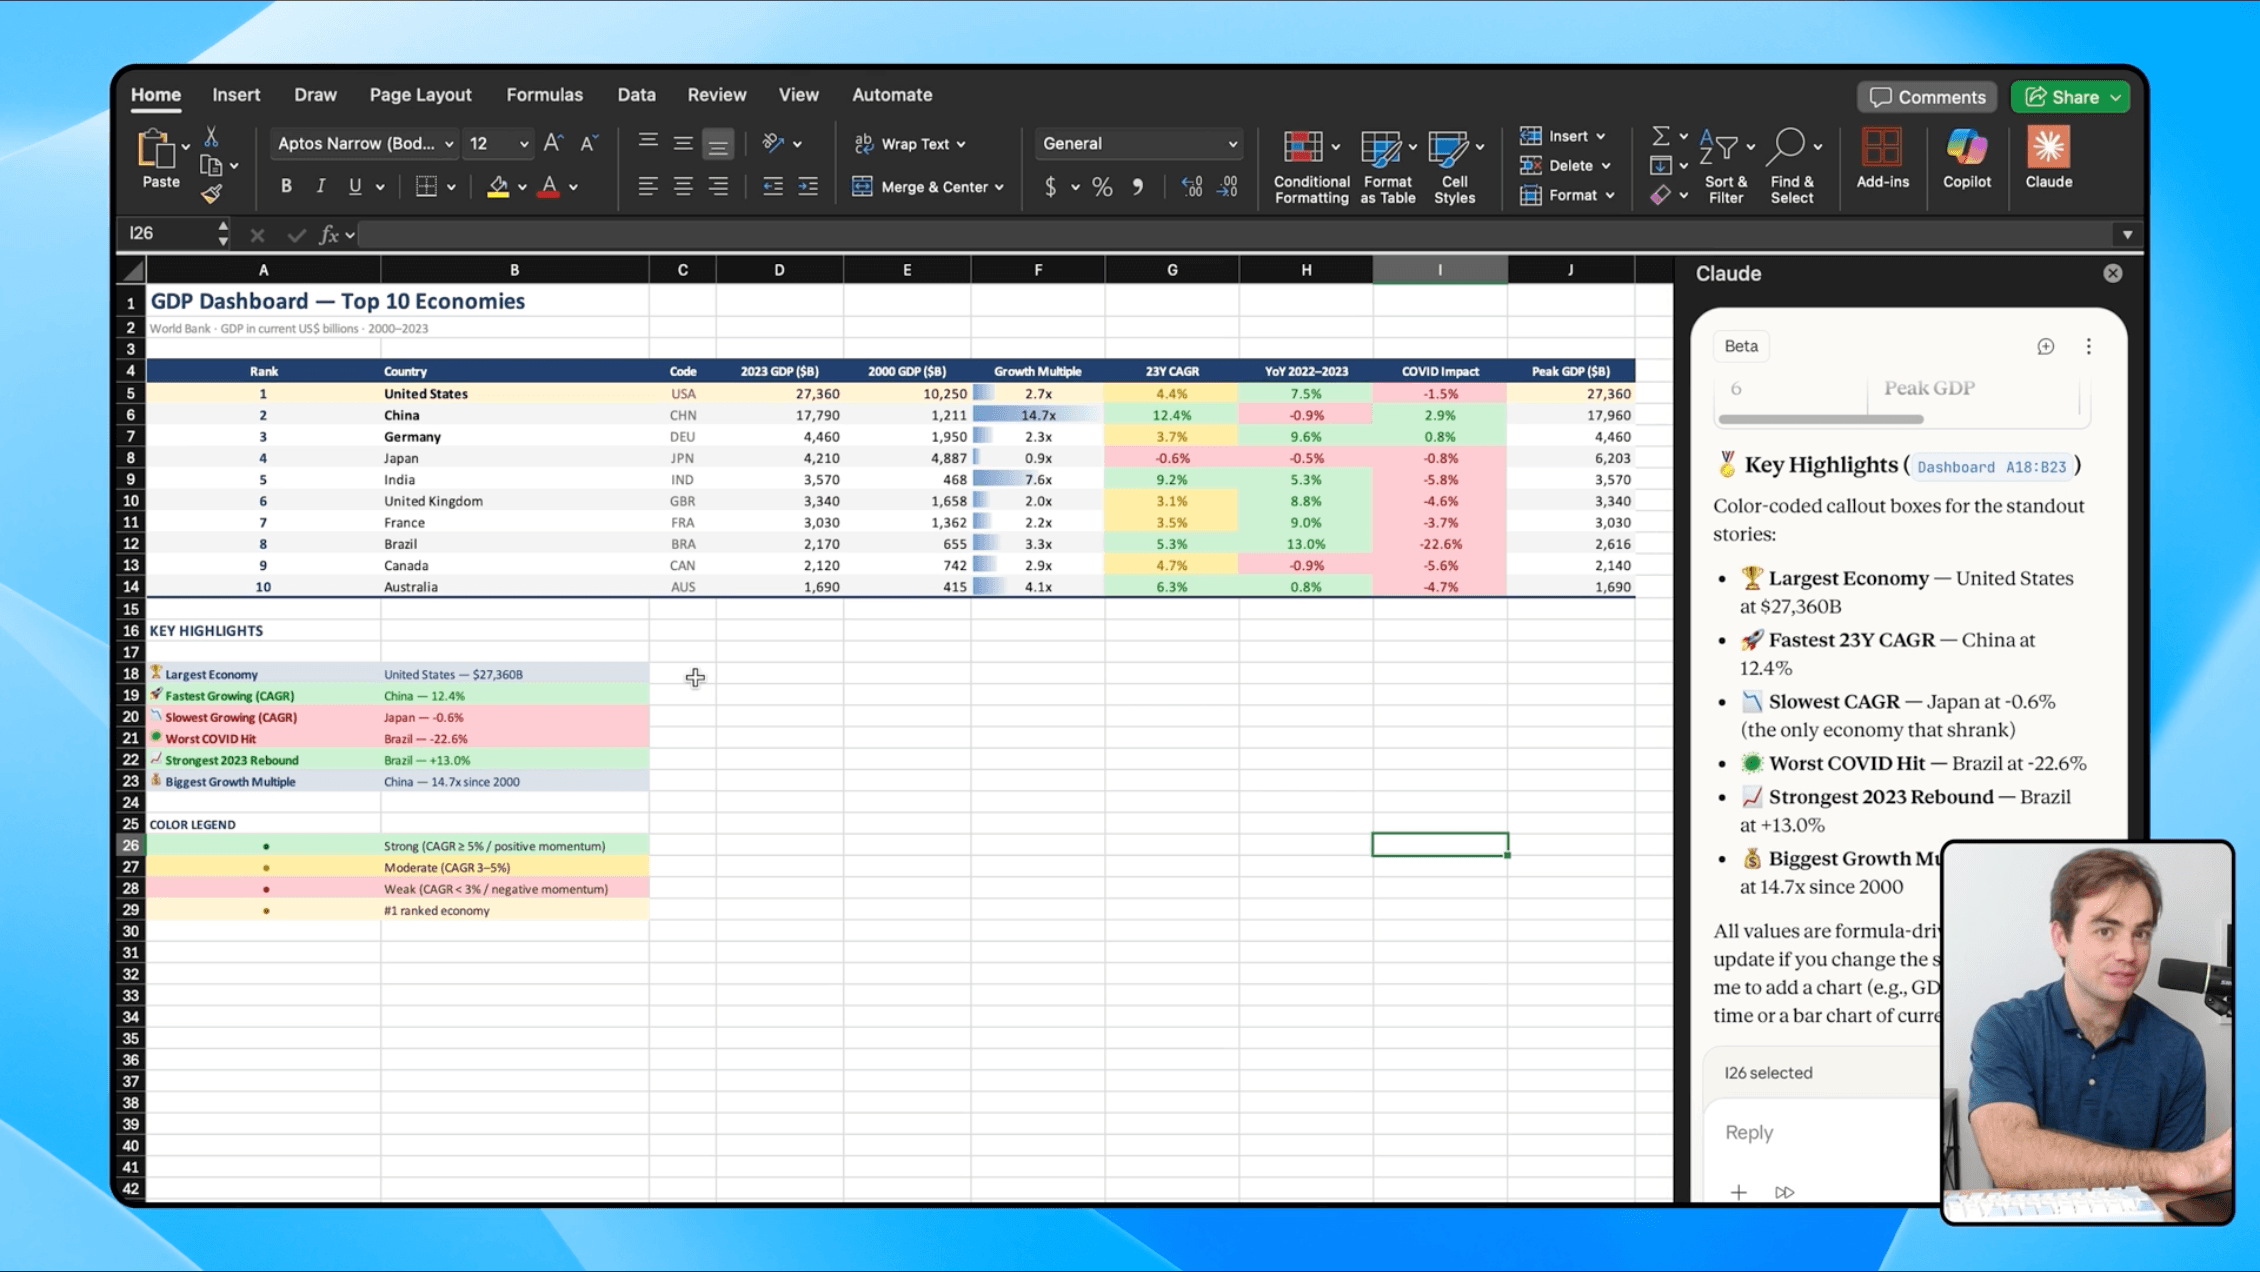Switch to the Formulas ribbon tab
This screenshot has width=2260, height=1272.
pos(544,94)
